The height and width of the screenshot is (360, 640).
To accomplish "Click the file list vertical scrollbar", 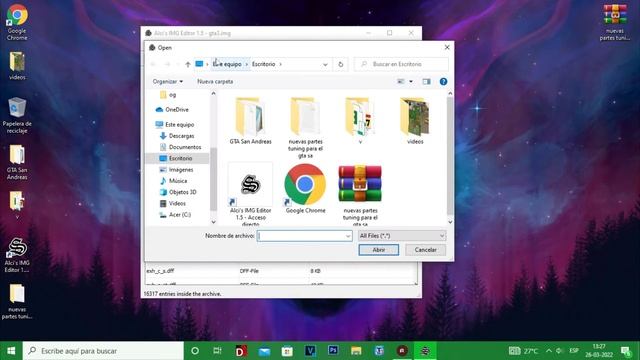I will pos(450,155).
